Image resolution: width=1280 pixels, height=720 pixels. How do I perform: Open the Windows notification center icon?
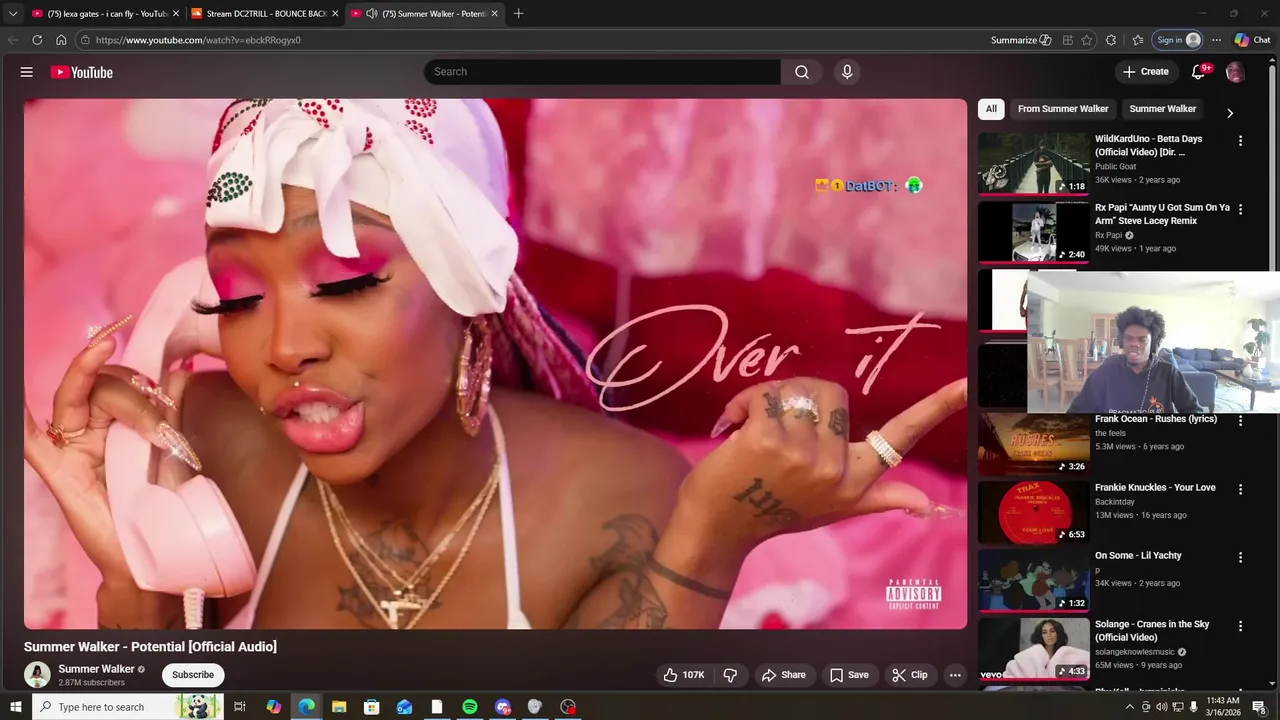coord(1259,707)
